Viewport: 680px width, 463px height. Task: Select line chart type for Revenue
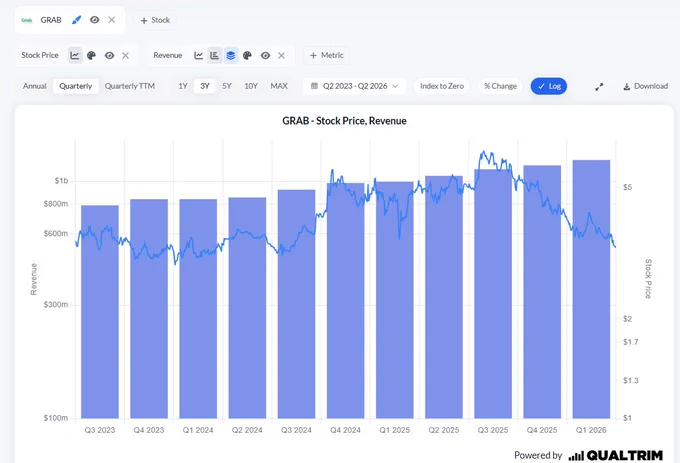199,55
